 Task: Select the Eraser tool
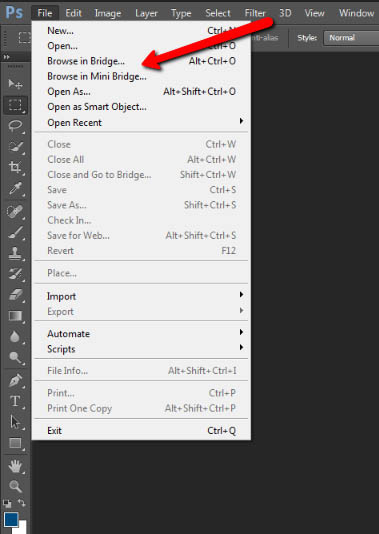[15, 295]
